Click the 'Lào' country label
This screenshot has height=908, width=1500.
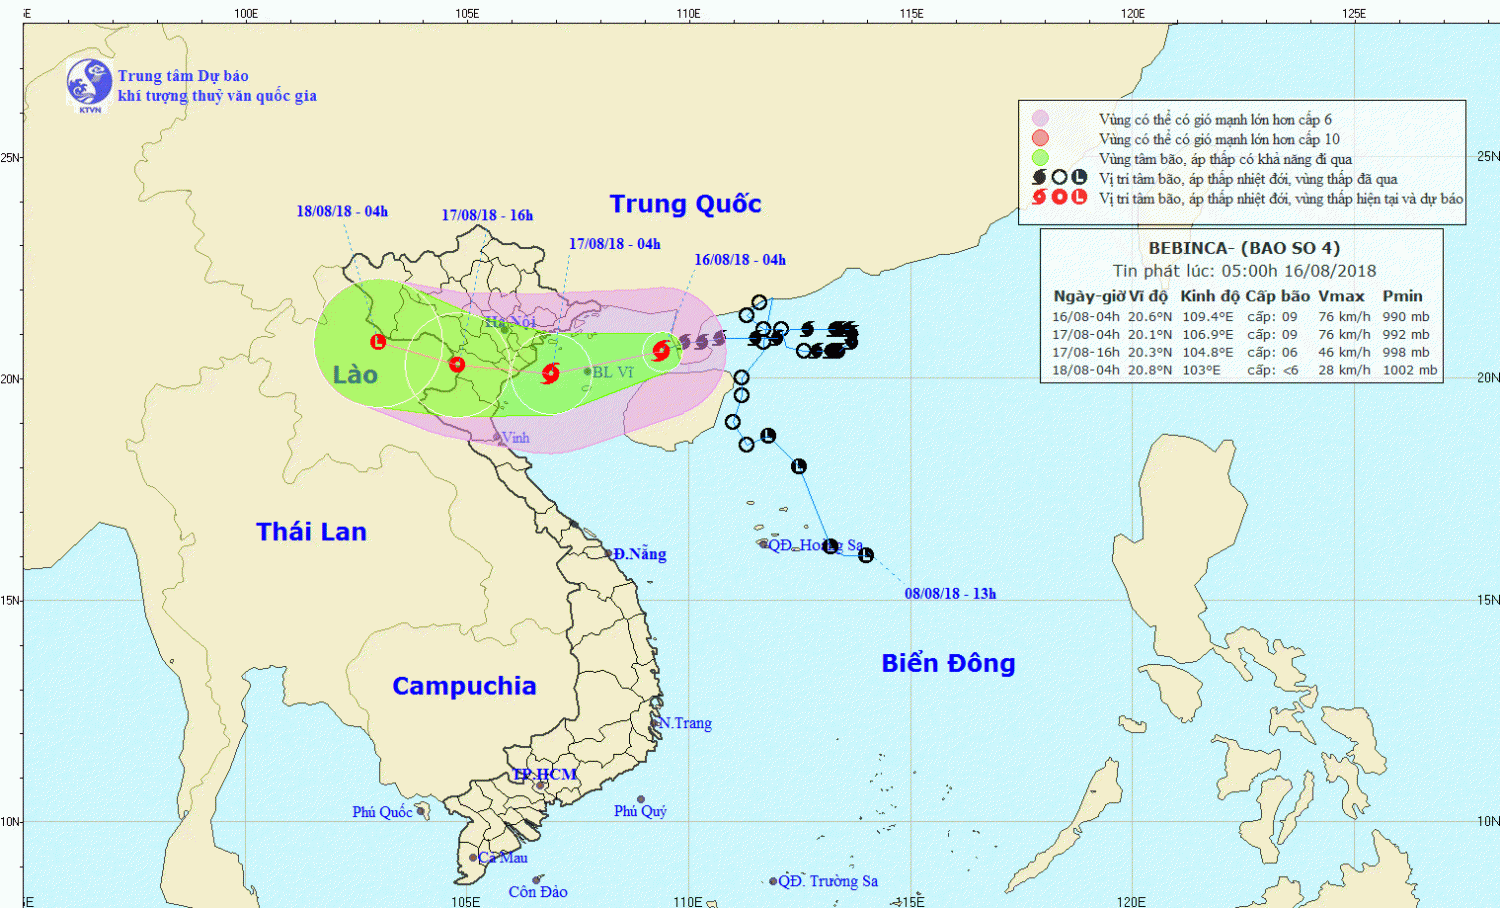(355, 374)
